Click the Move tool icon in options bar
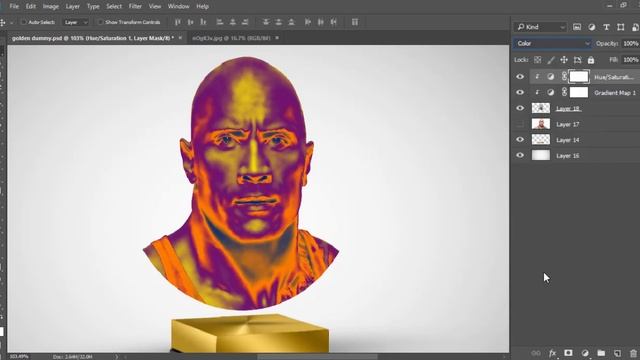Viewport: 640px width, 360px height. pyautogui.click(x=3, y=22)
